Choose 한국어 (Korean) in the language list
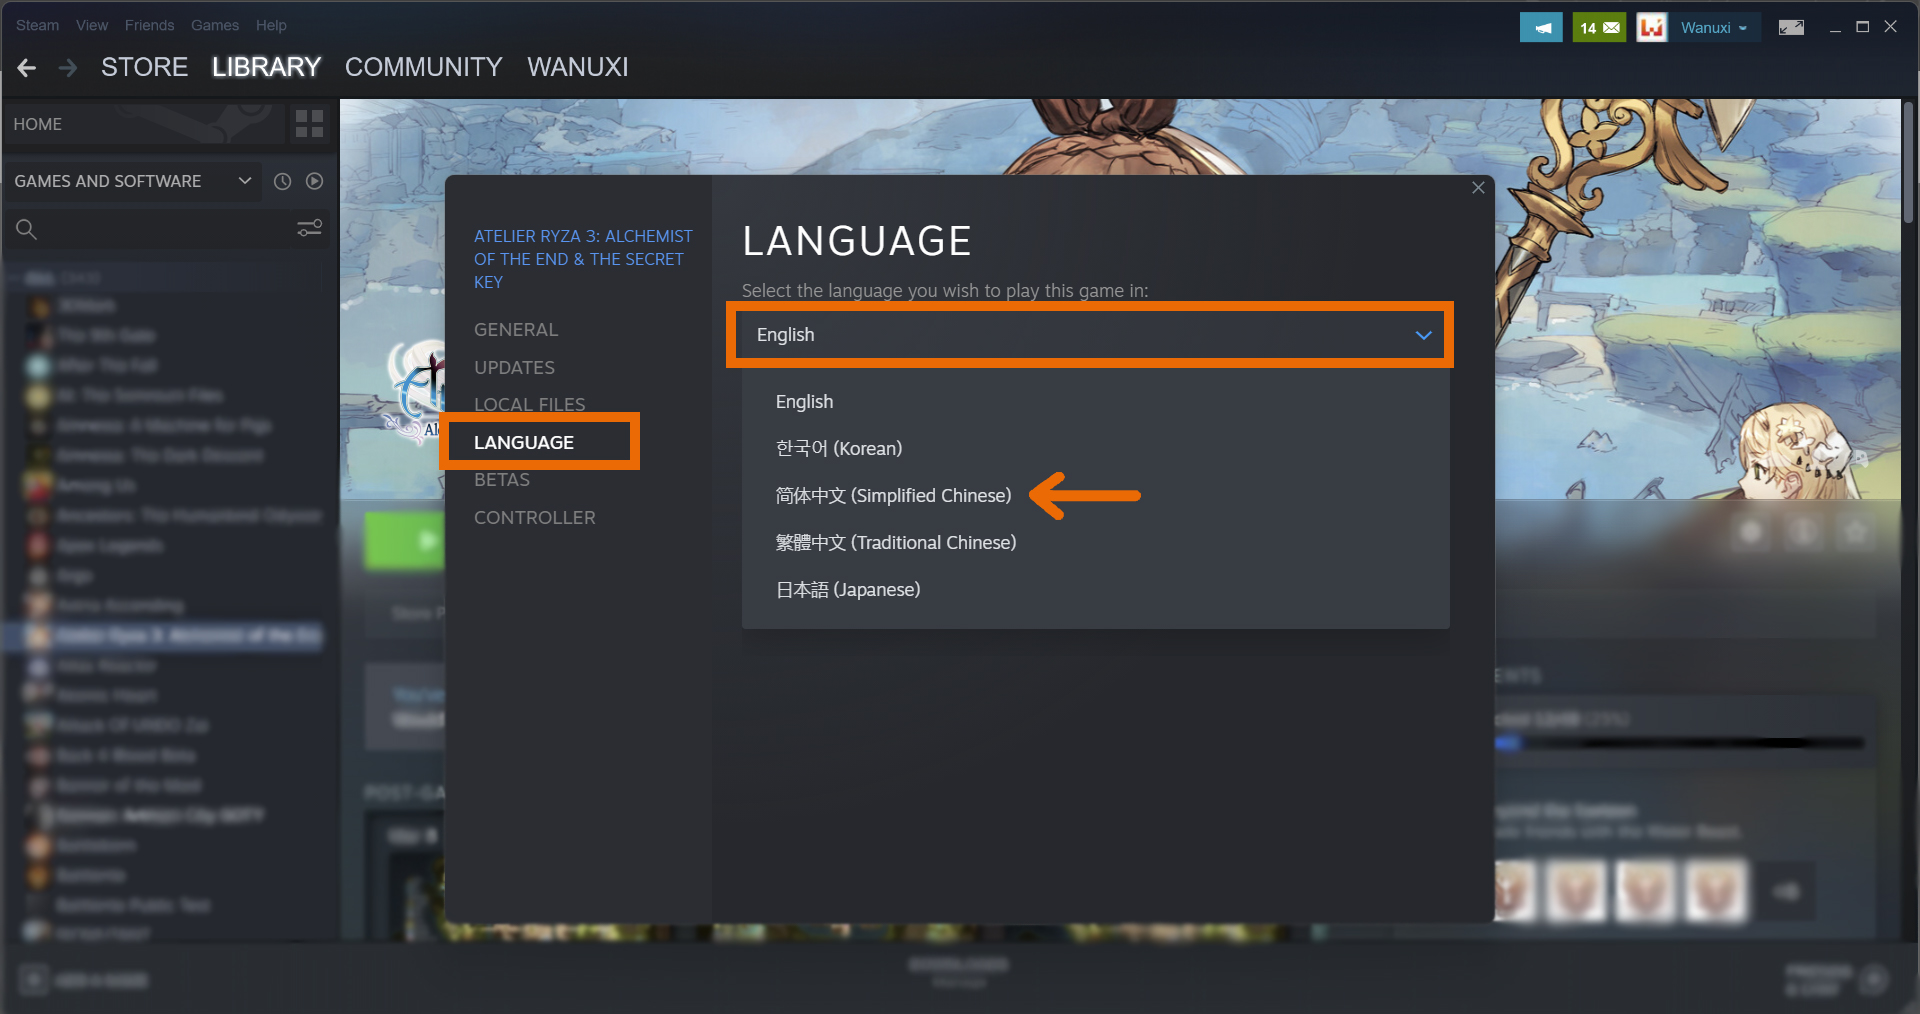The width and height of the screenshot is (1920, 1014). (x=838, y=448)
